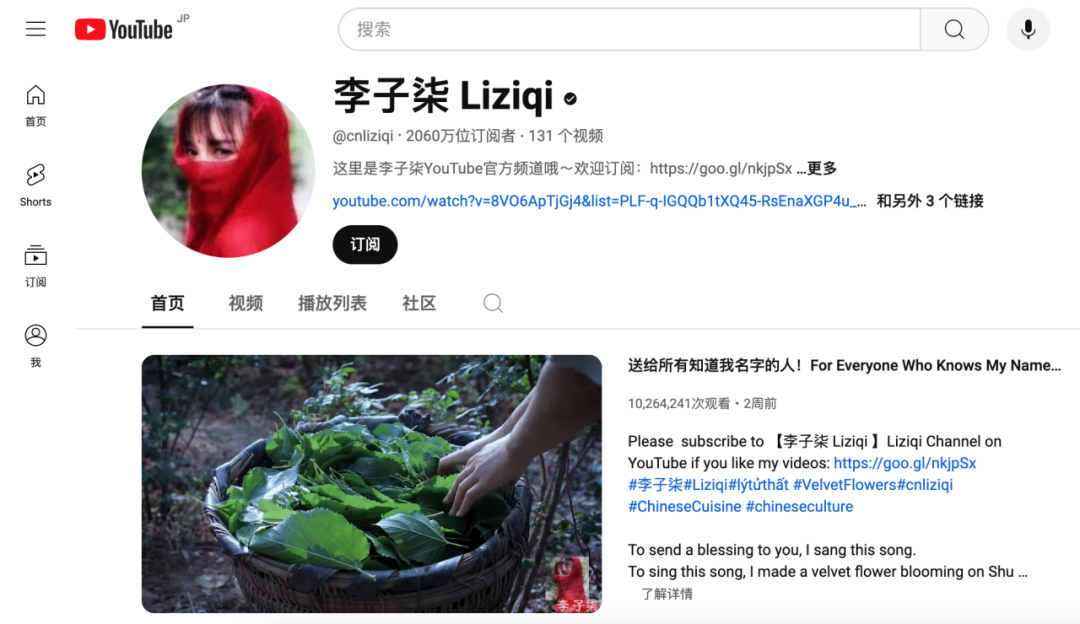Open the 社区 tab
This screenshot has width=1080, height=624.
click(x=419, y=303)
